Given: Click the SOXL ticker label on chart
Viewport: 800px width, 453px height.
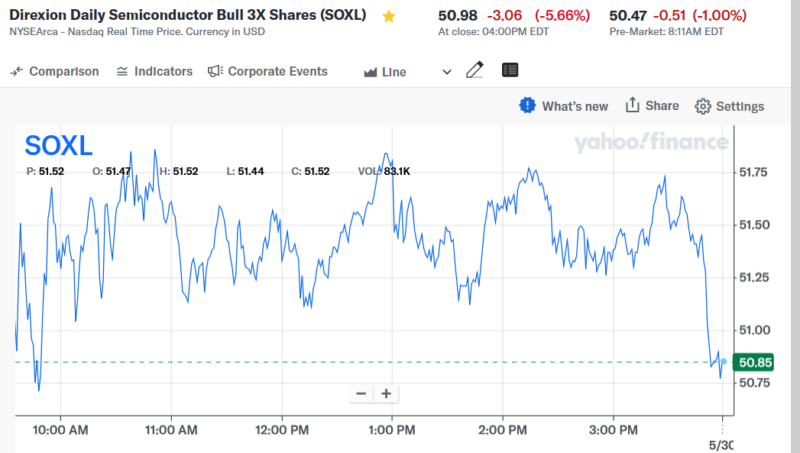Looking at the screenshot, I should tap(58, 146).
